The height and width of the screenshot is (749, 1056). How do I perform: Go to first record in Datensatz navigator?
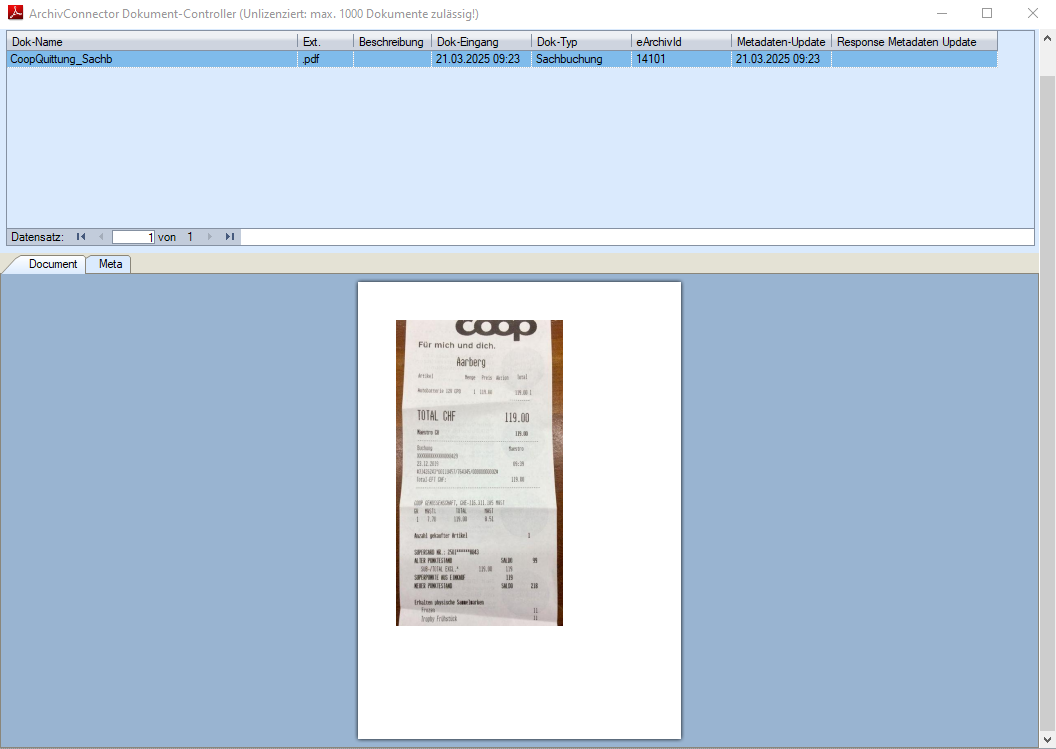pos(81,236)
